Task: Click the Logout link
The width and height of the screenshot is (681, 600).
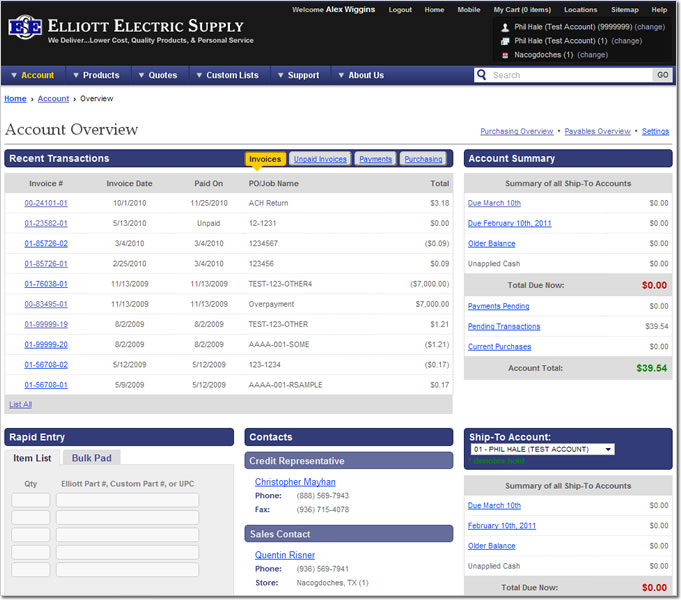Action: tap(400, 10)
